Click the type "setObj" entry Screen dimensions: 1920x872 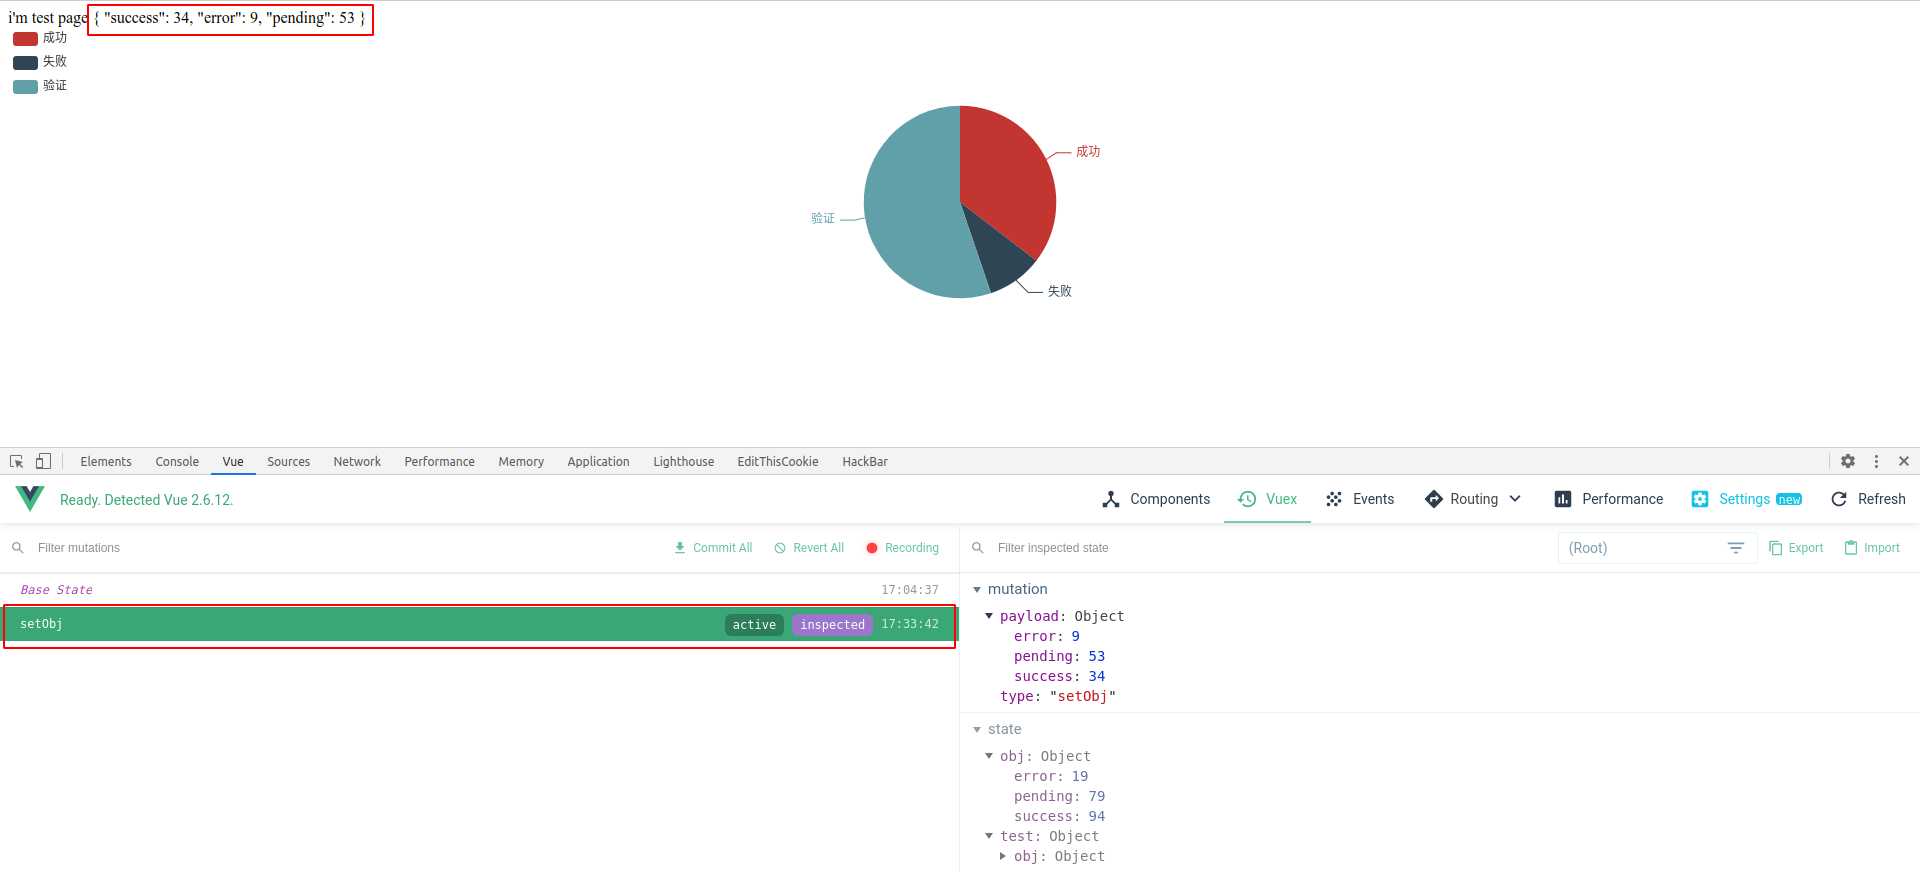(x=1058, y=696)
